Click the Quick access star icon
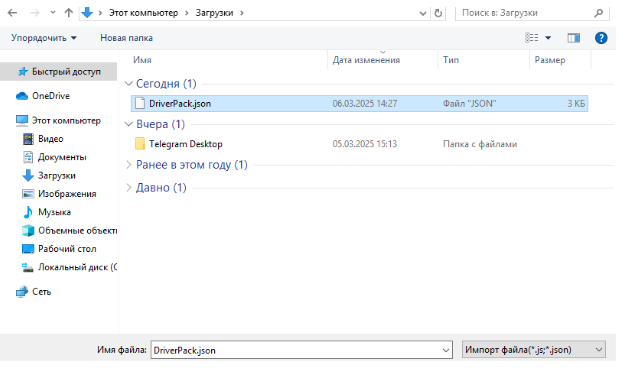Image resolution: width=625 pixels, height=371 pixels. 23,72
